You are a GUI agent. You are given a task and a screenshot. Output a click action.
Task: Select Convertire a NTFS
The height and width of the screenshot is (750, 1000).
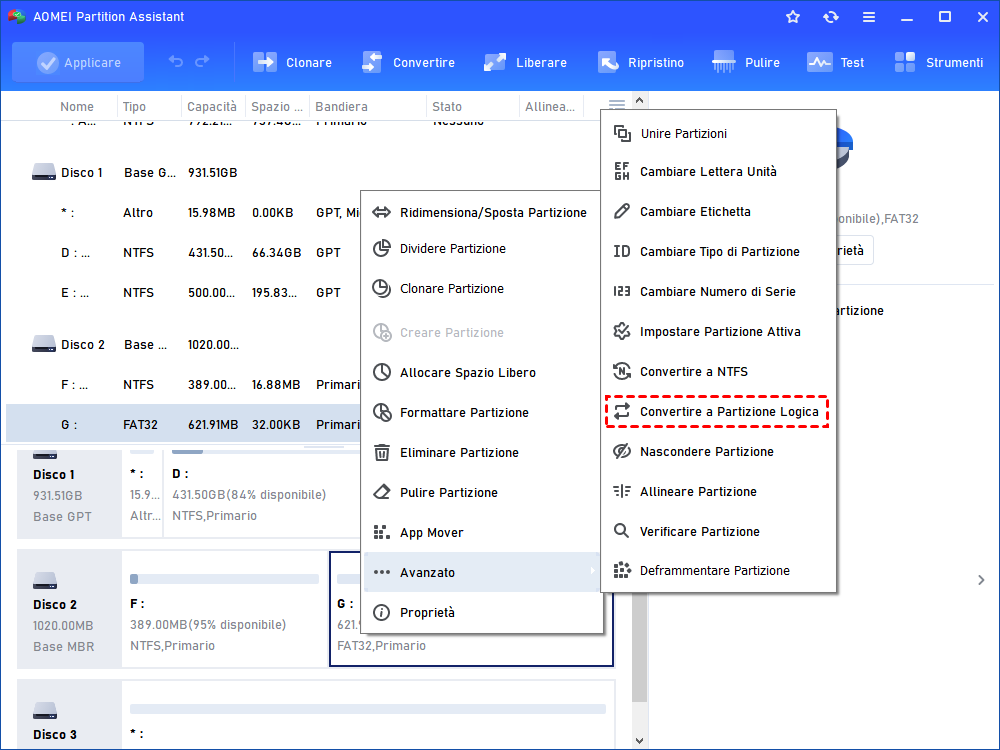718,371
